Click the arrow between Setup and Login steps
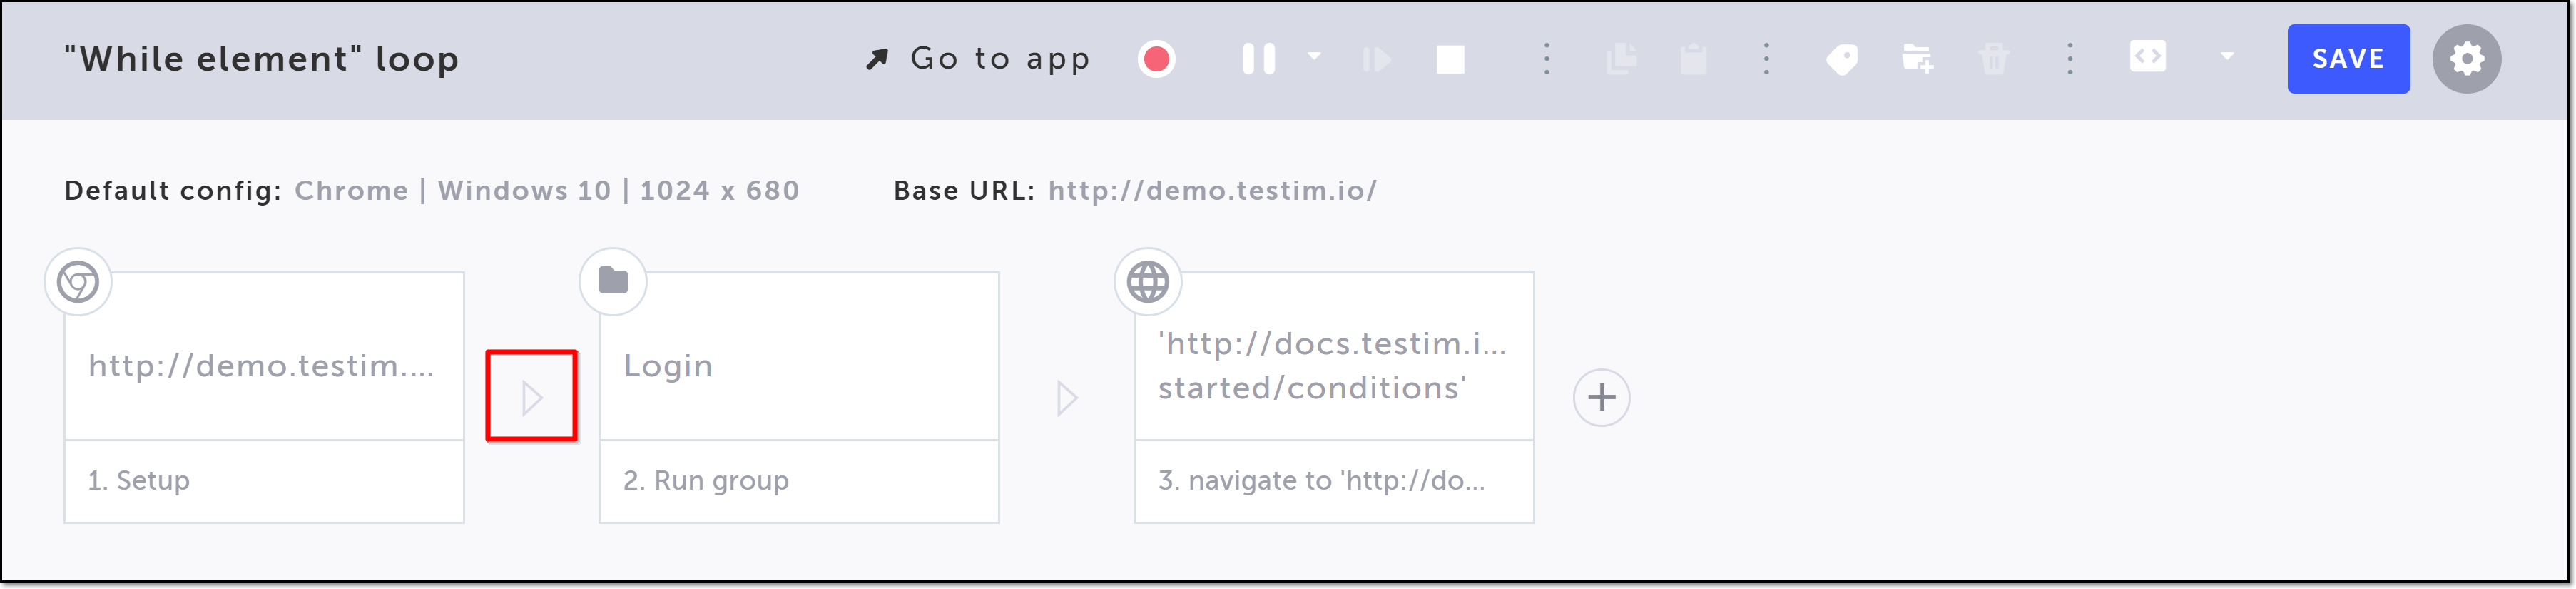The image size is (2576, 589). [532, 397]
